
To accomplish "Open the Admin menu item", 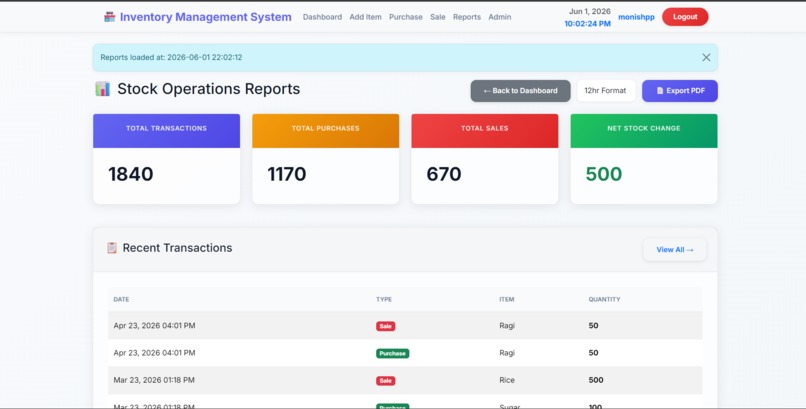I will point(500,17).
